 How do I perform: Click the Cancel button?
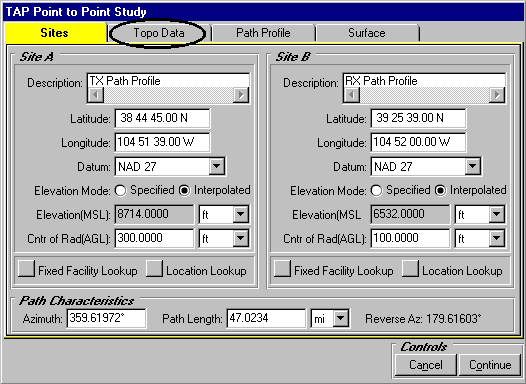426,365
